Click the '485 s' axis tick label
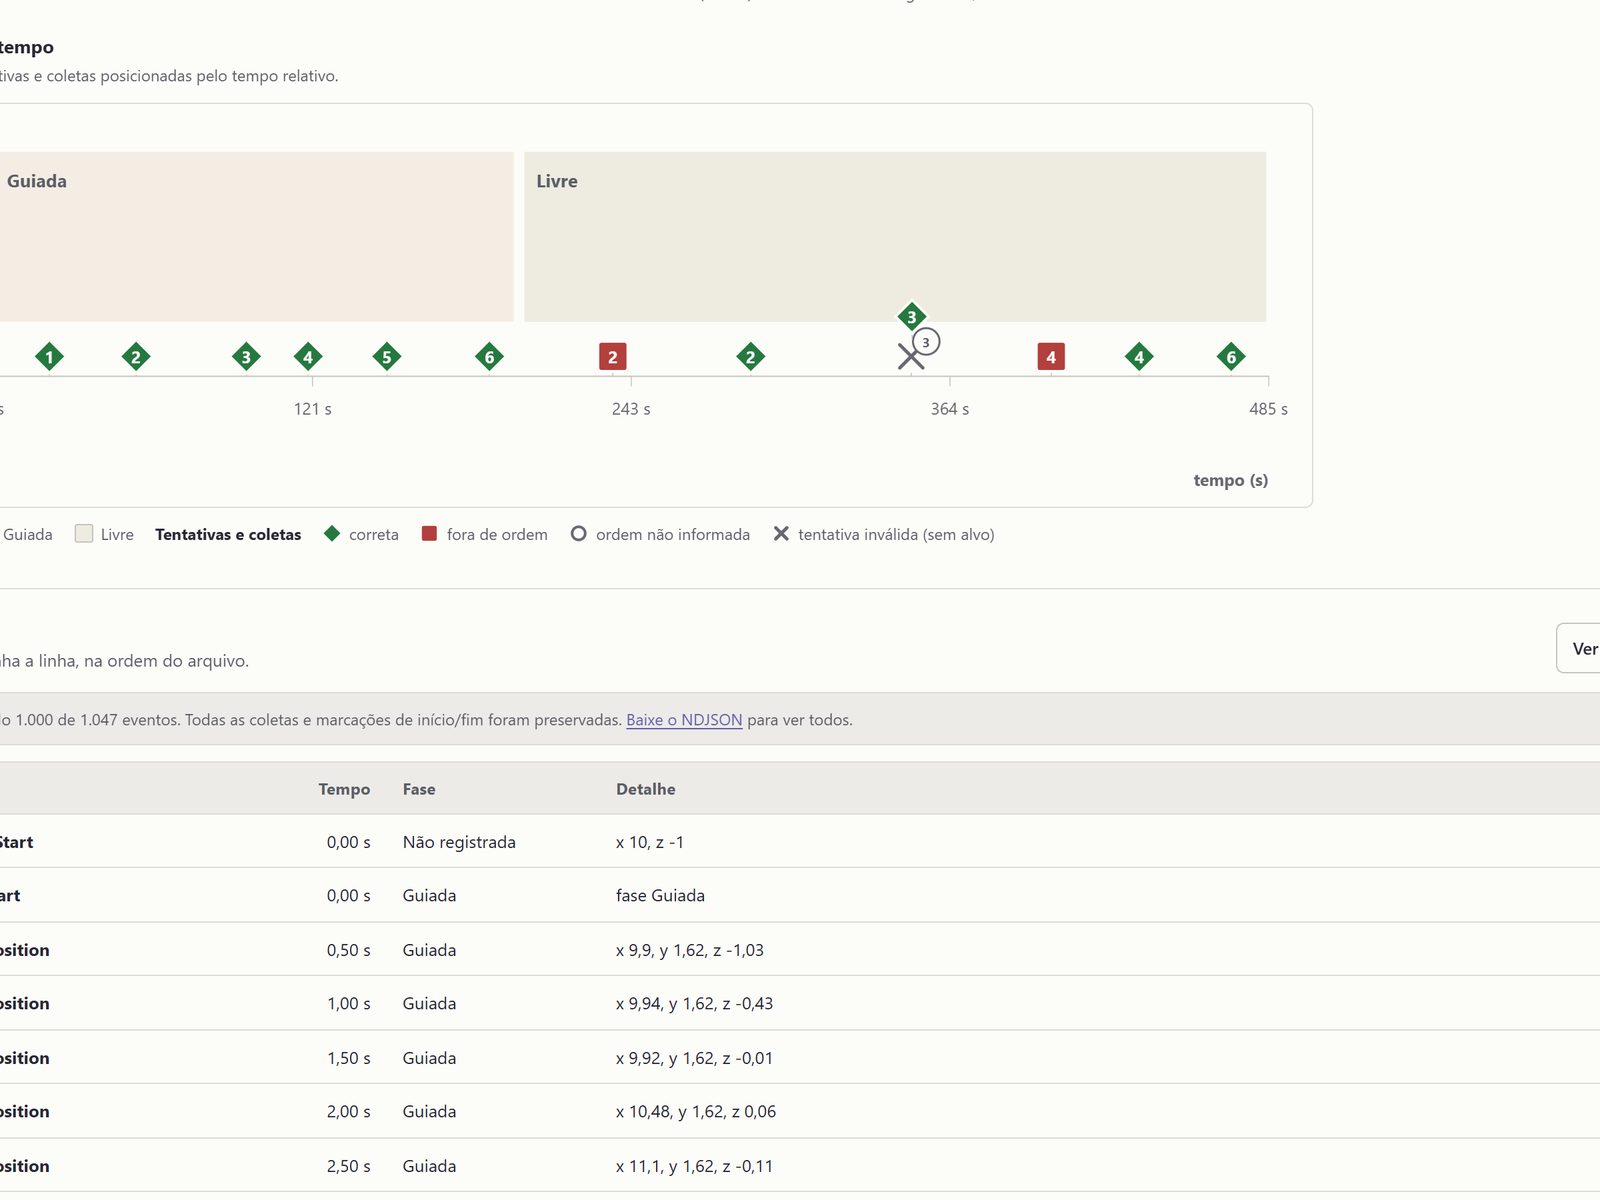Viewport: 1600px width, 1200px height. click(x=1268, y=409)
